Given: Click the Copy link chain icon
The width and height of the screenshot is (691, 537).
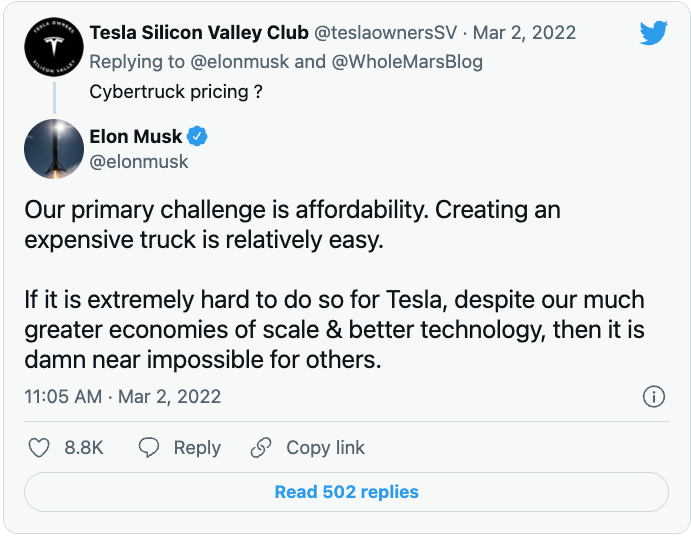Looking at the screenshot, I should click(261, 448).
